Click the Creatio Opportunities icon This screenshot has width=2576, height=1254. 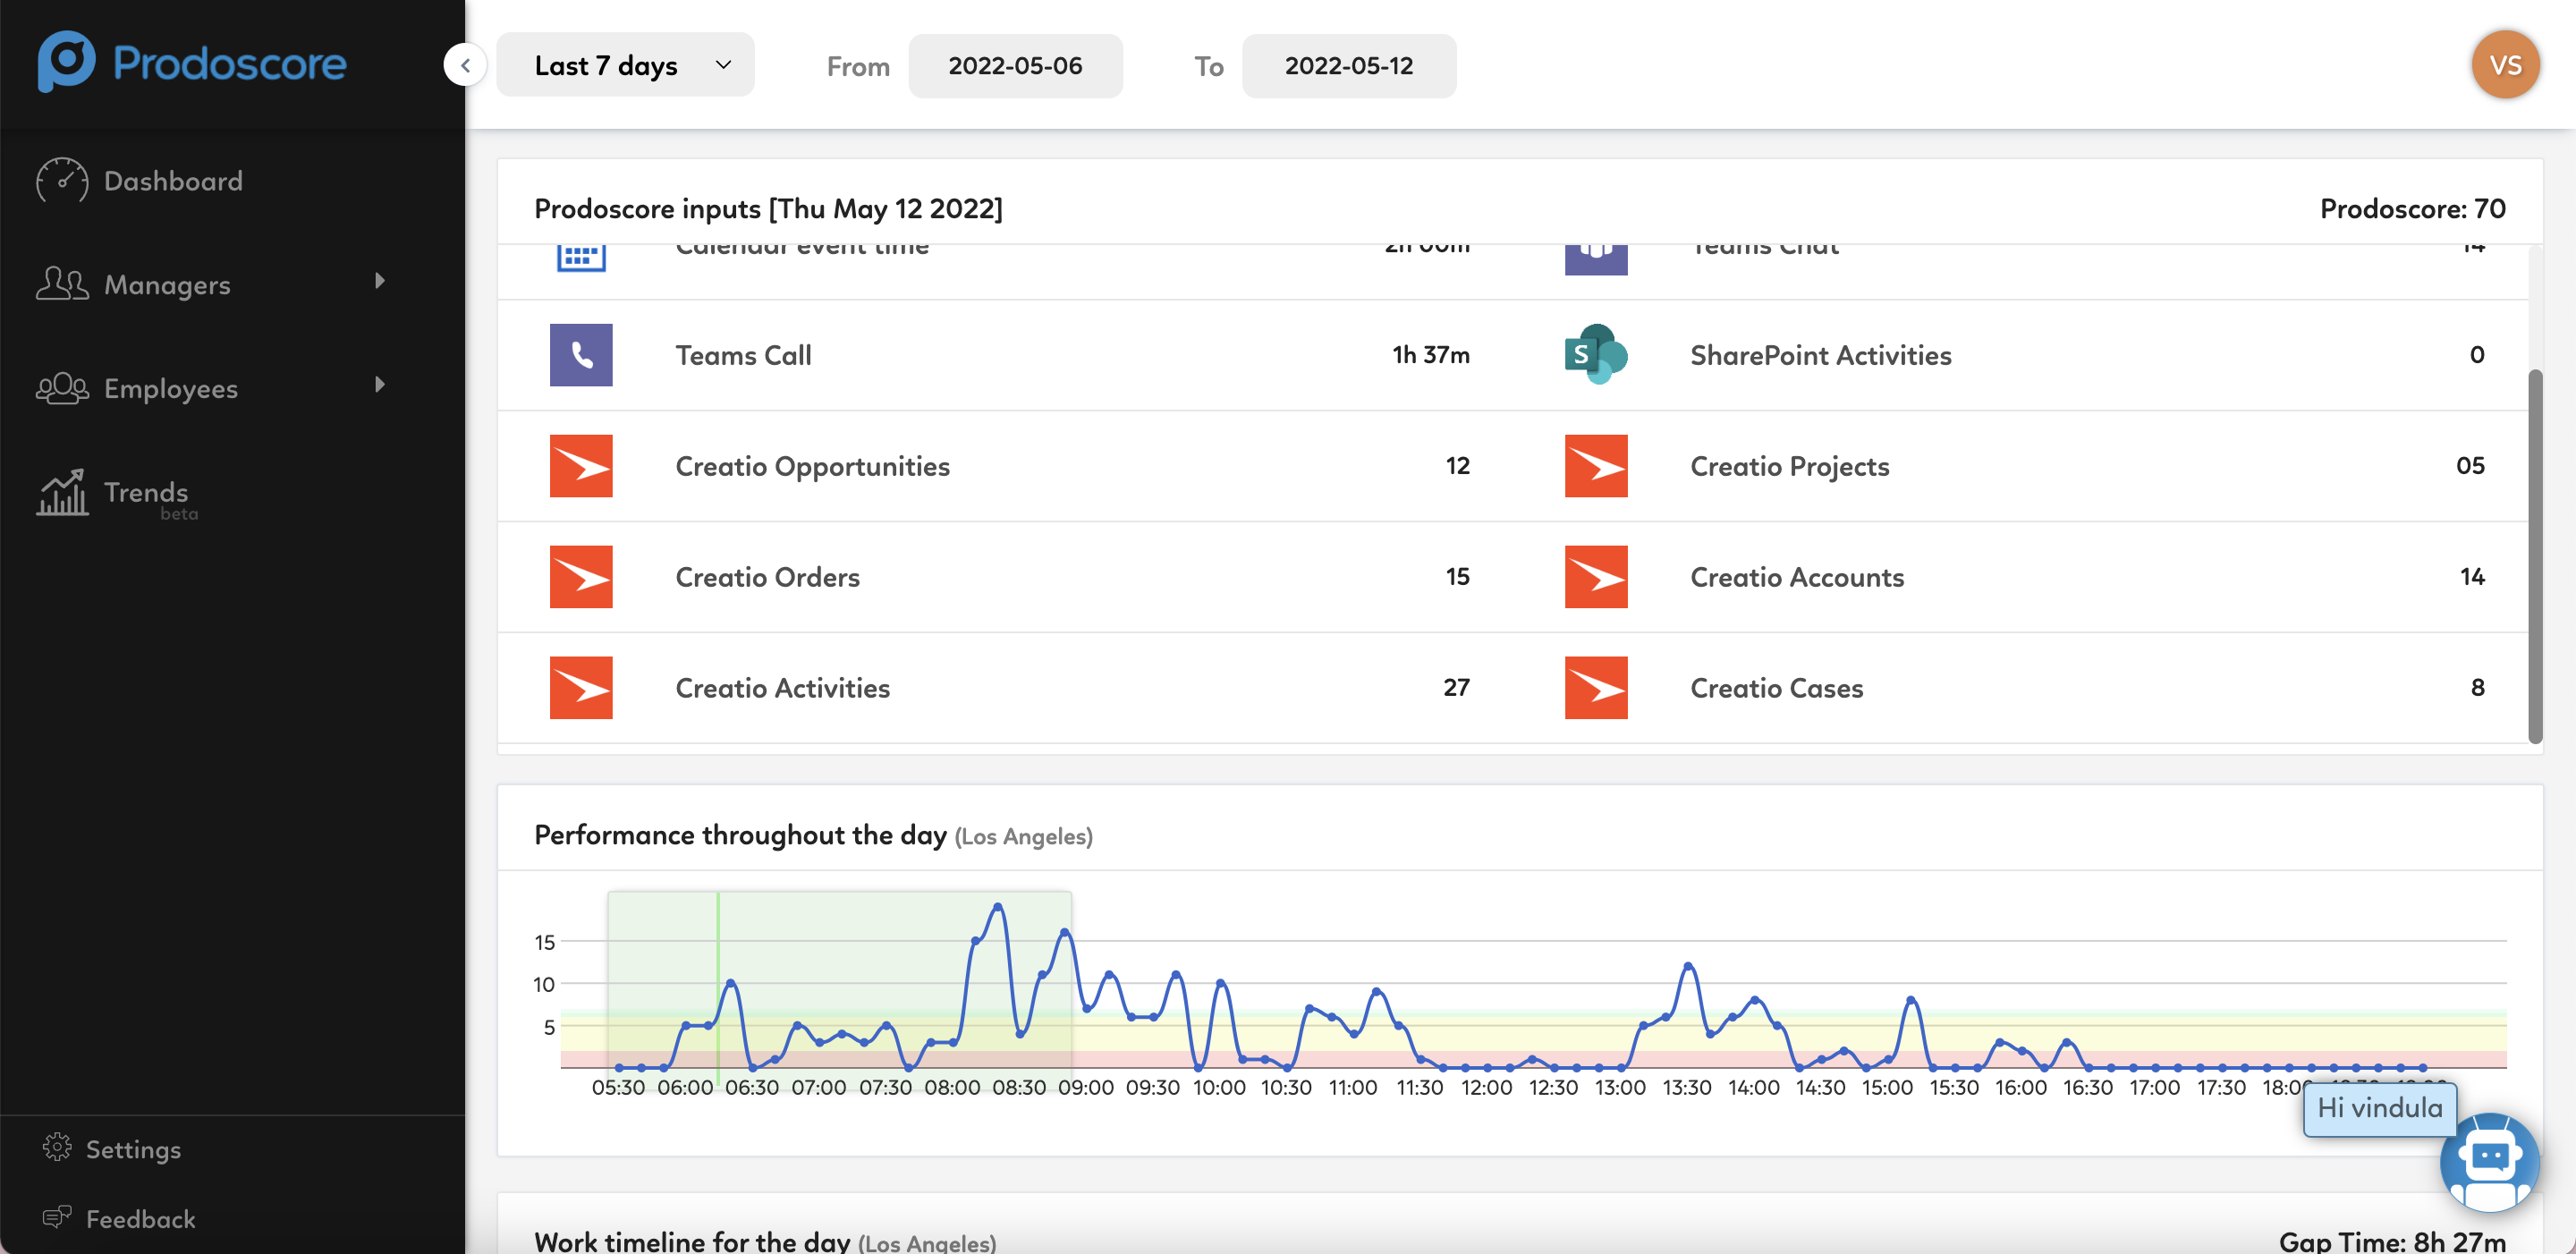point(580,466)
